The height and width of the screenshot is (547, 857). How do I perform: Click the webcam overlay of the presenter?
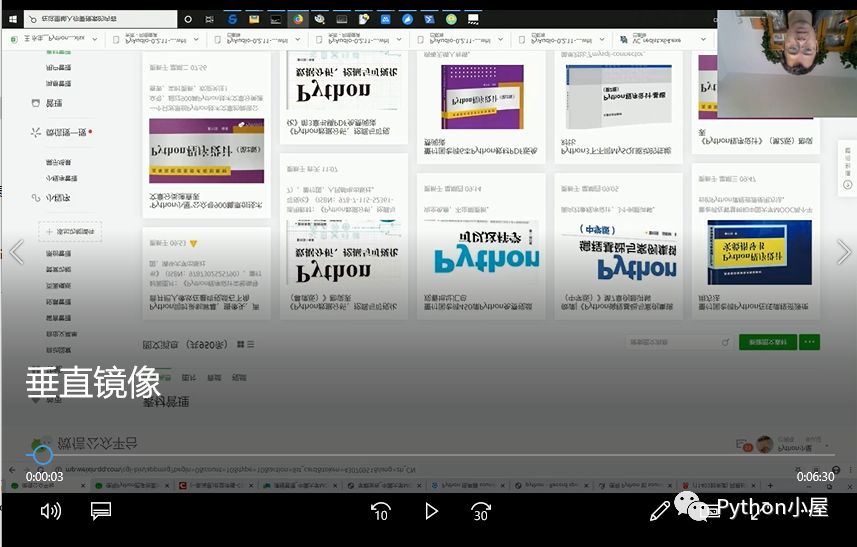click(x=787, y=63)
